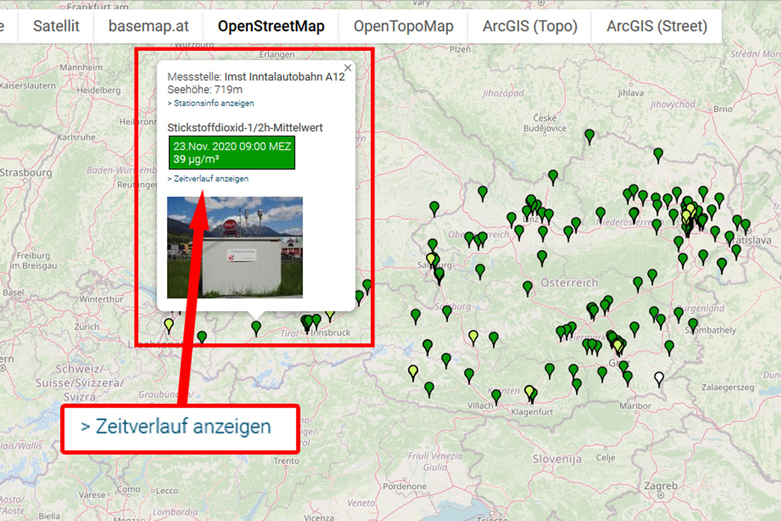
Task: Select the yellow marker above the Klagenfurt label
Action: click(x=529, y=392)
